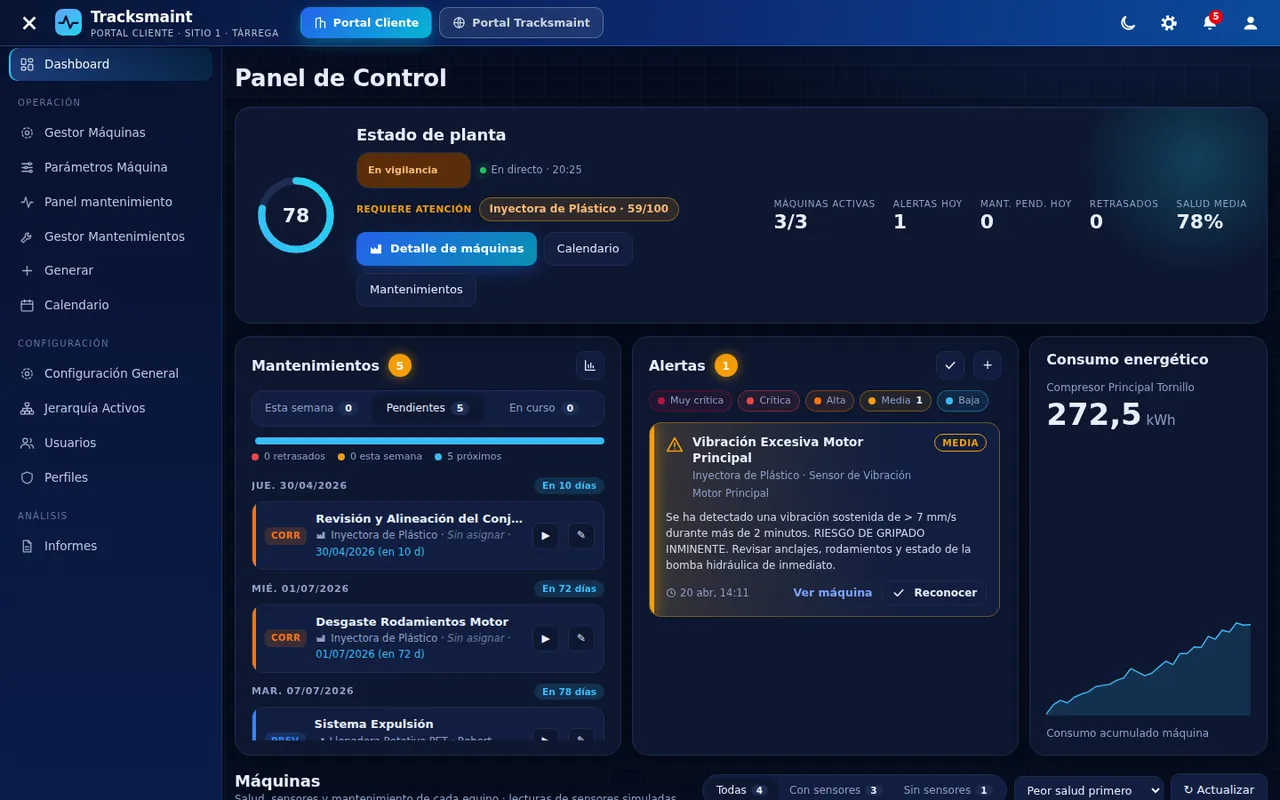The width and height of the screenshot is (1280, 800).
Task: Click Reconocer button on vibration alert
Action: 935,593
